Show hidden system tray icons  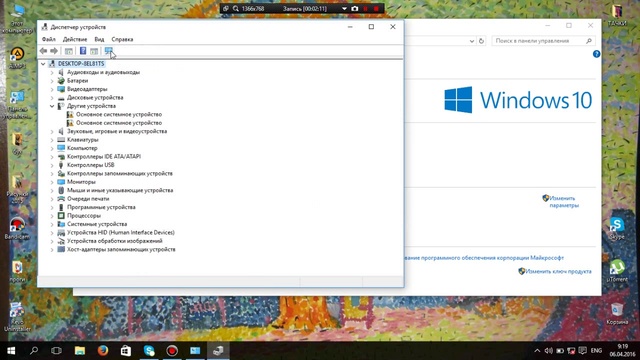537,351
